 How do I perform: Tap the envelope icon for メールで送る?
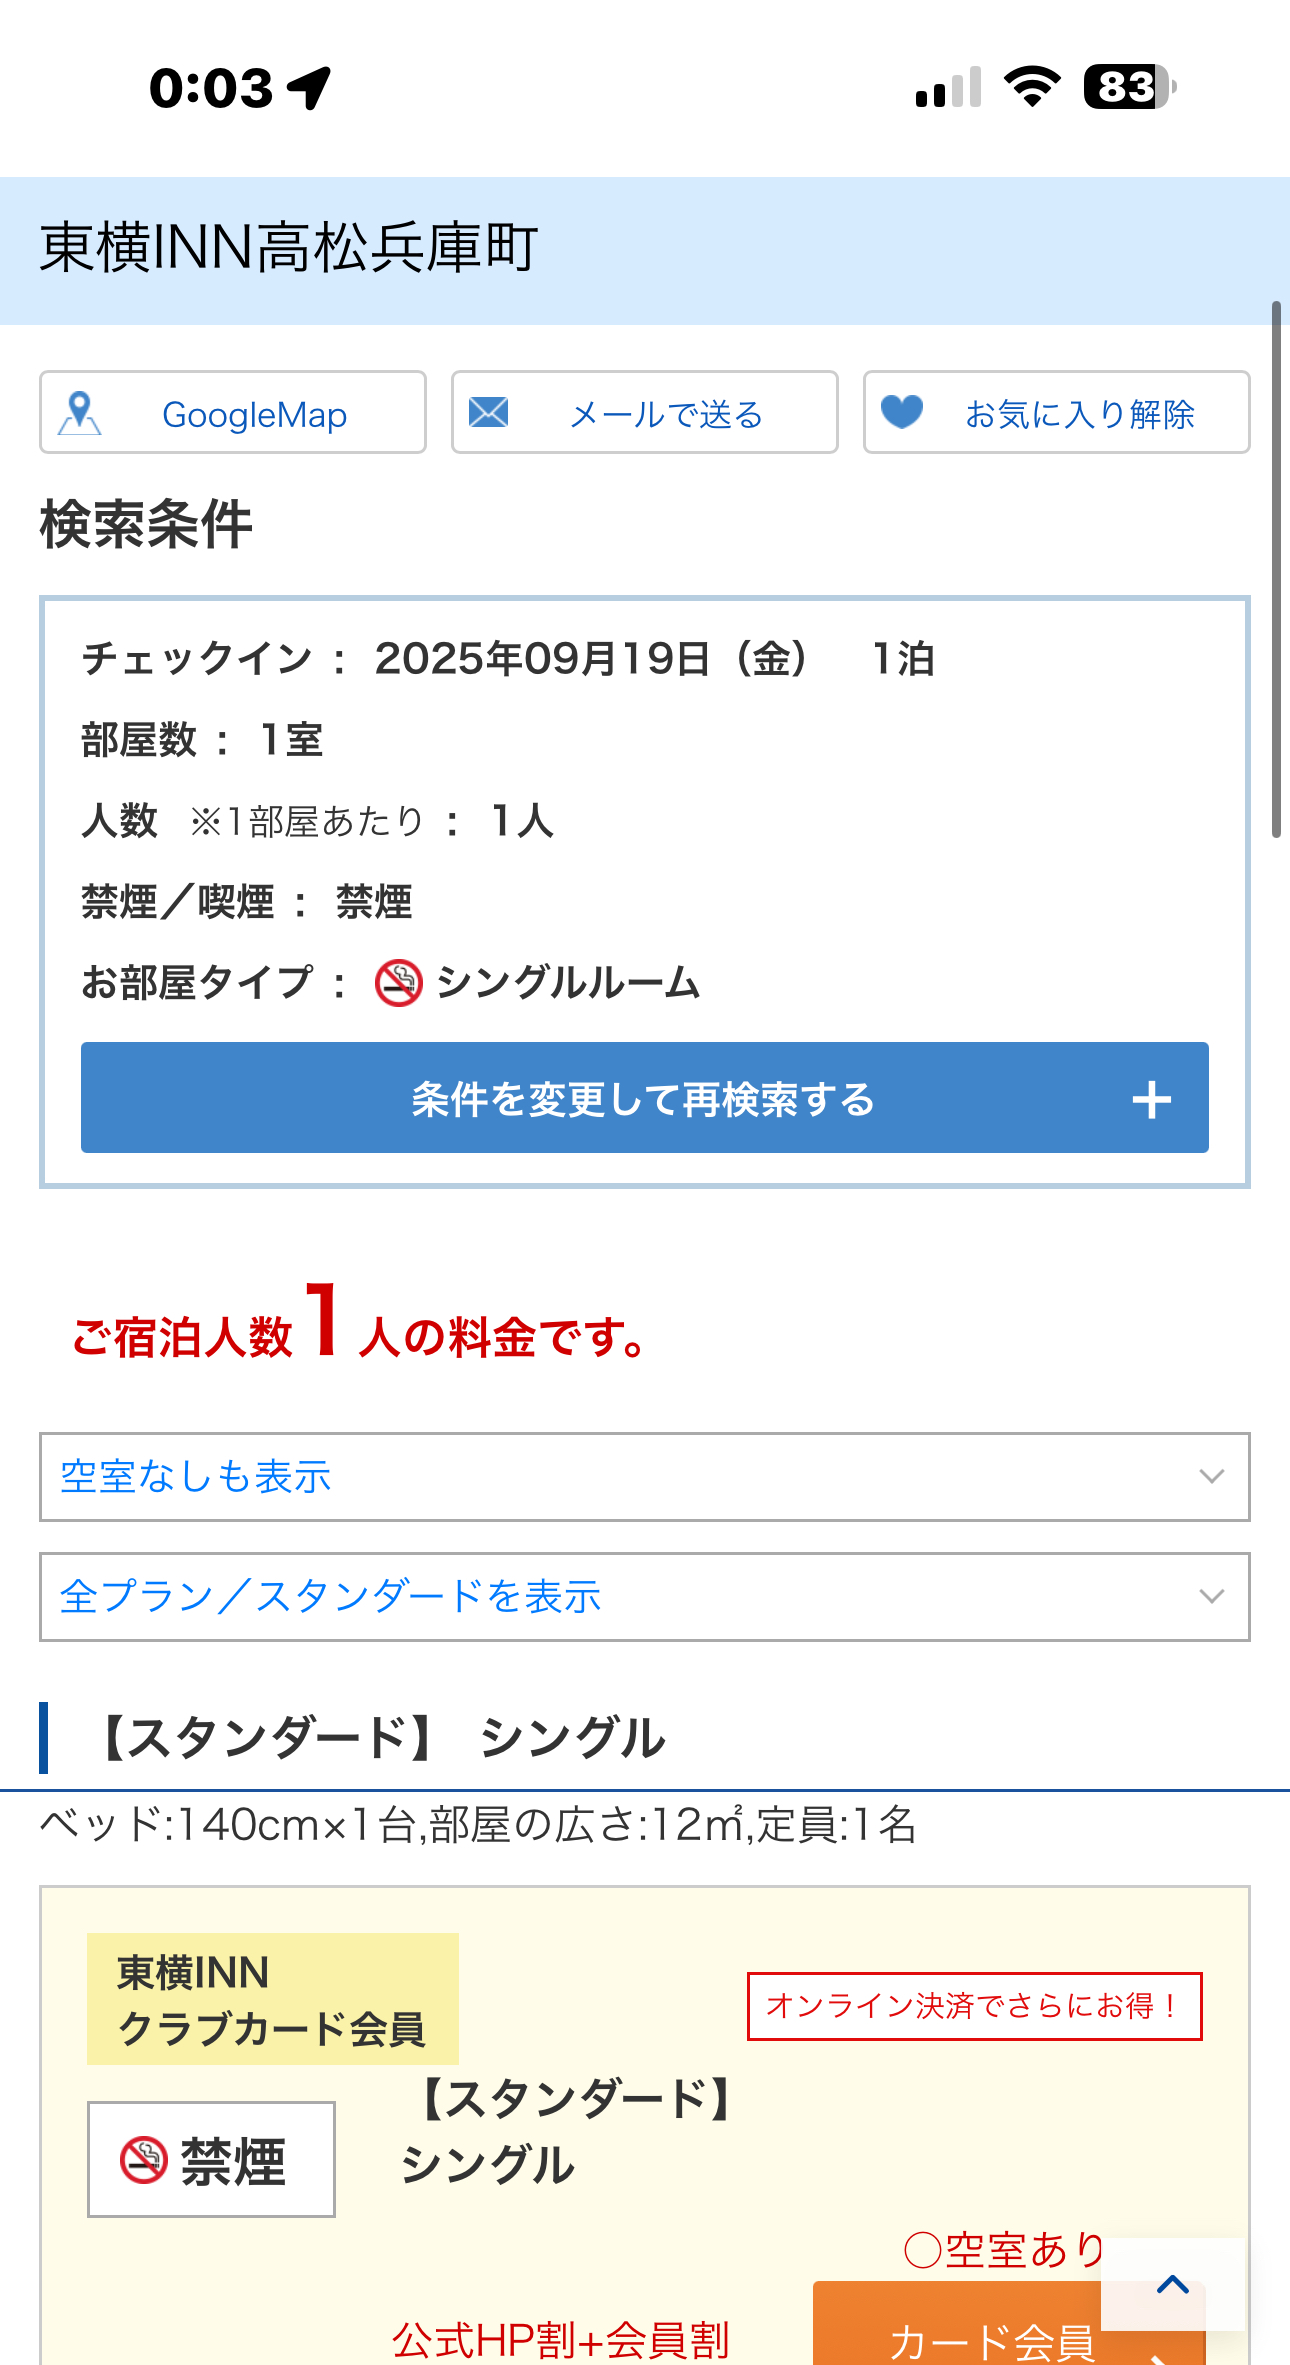(489, 412)
